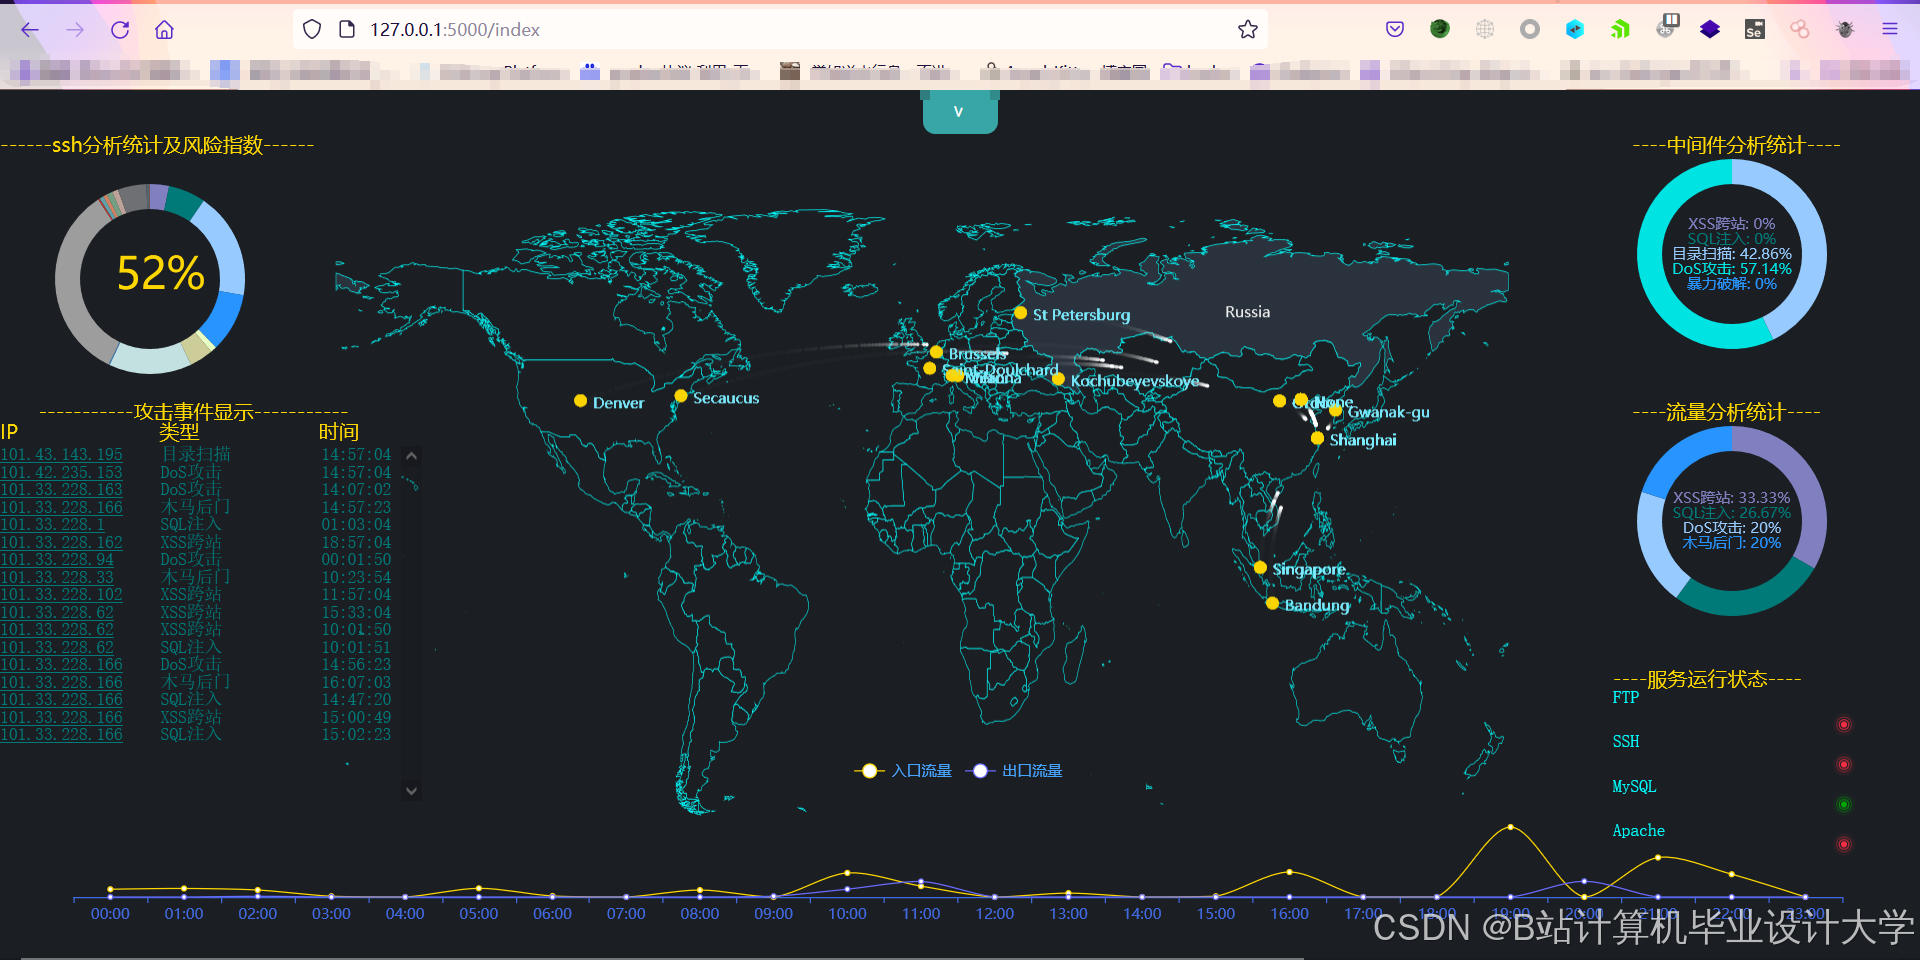1920x960 pixels.
Task: Select the Shanghai marker on the map
Action: click(1317, 438)
